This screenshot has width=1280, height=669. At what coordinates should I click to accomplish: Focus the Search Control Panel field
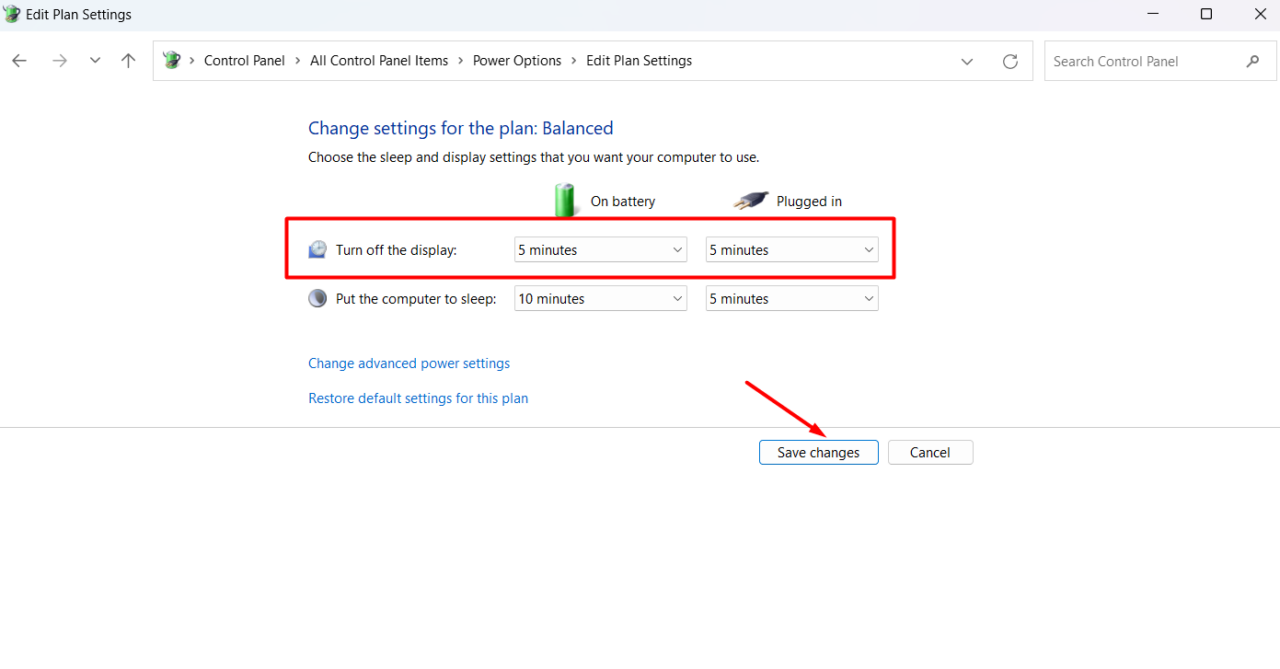coord(1160,61)
